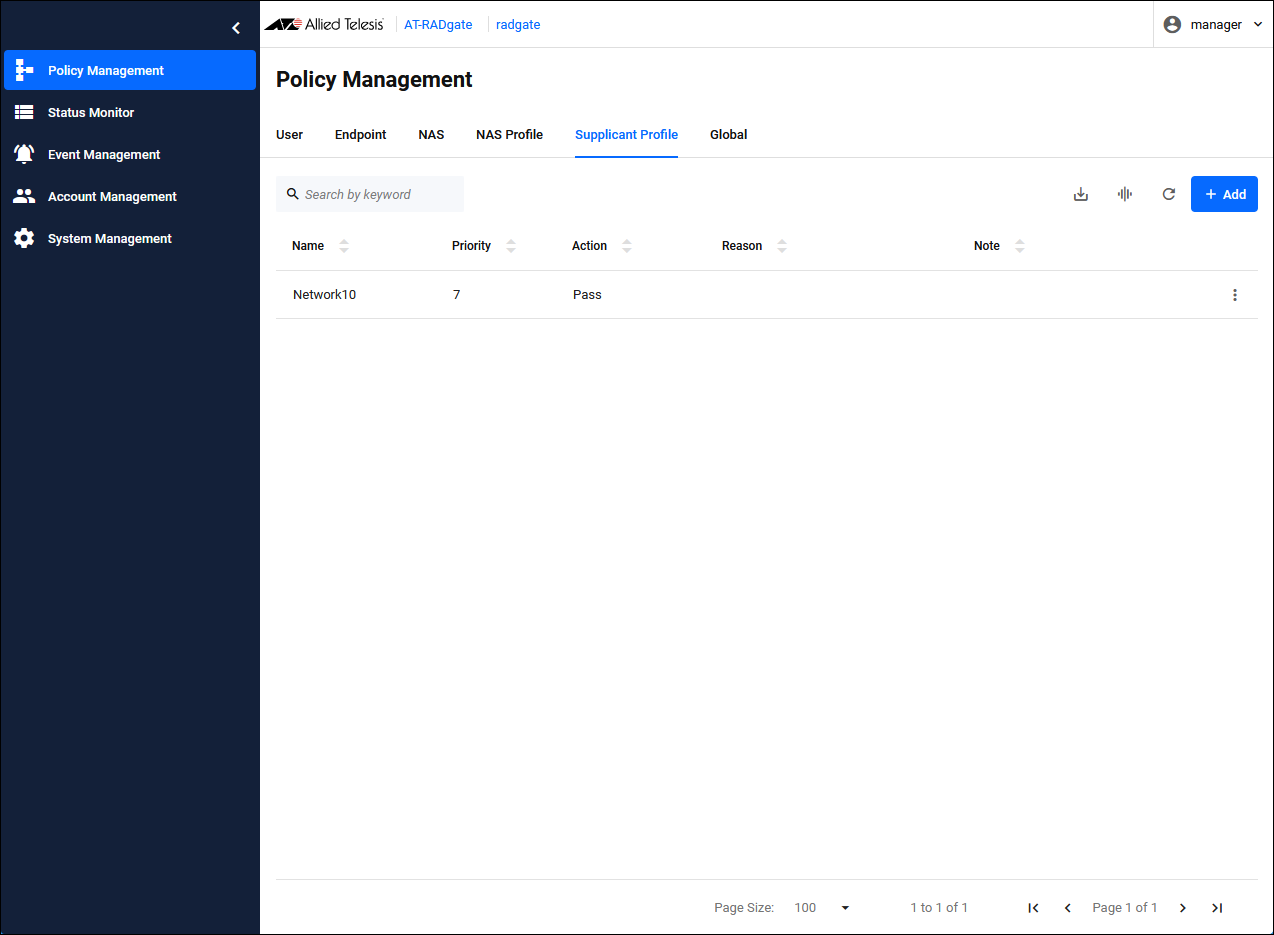1274x935 pixels.
Task: Go to the next page
Action: click(1183, 908)
